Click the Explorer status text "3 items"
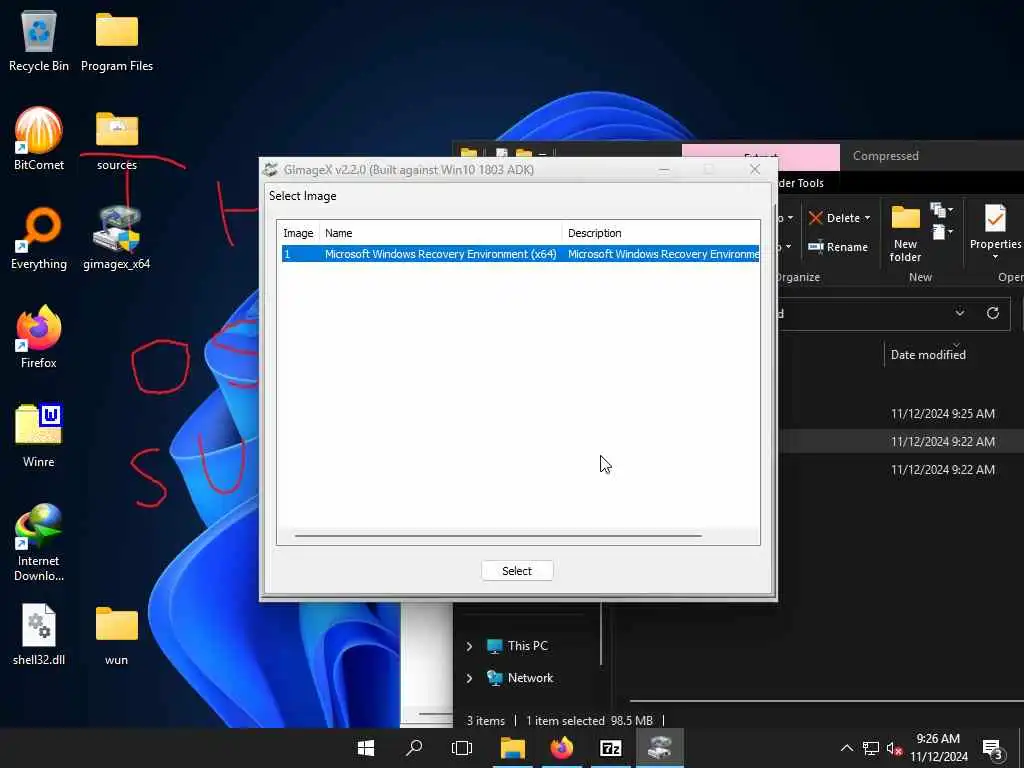The image size is (1024, 768). pyautogui.click(x=486, y=721)
